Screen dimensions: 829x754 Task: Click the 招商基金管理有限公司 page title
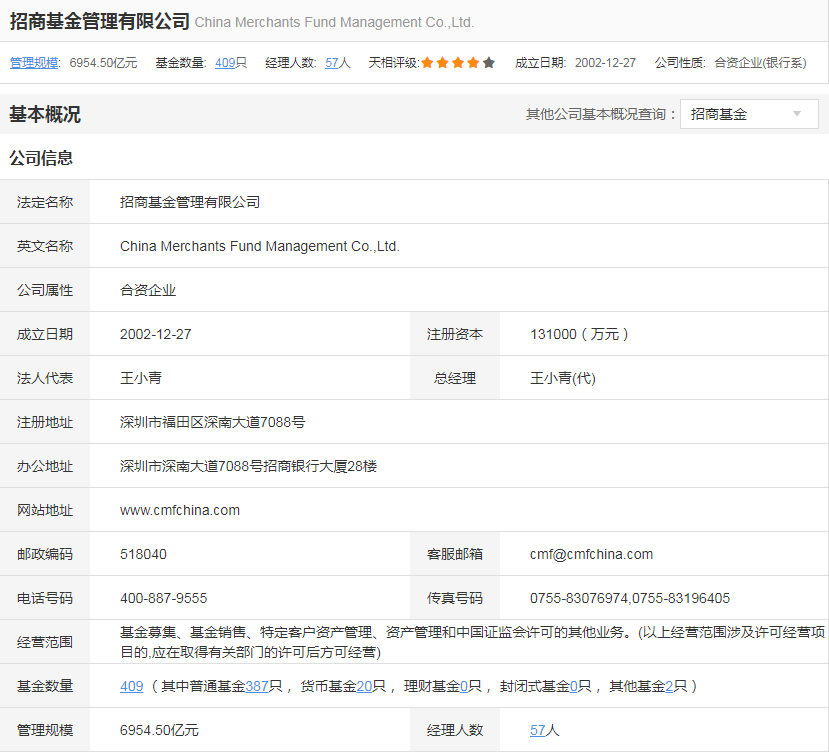99,20
